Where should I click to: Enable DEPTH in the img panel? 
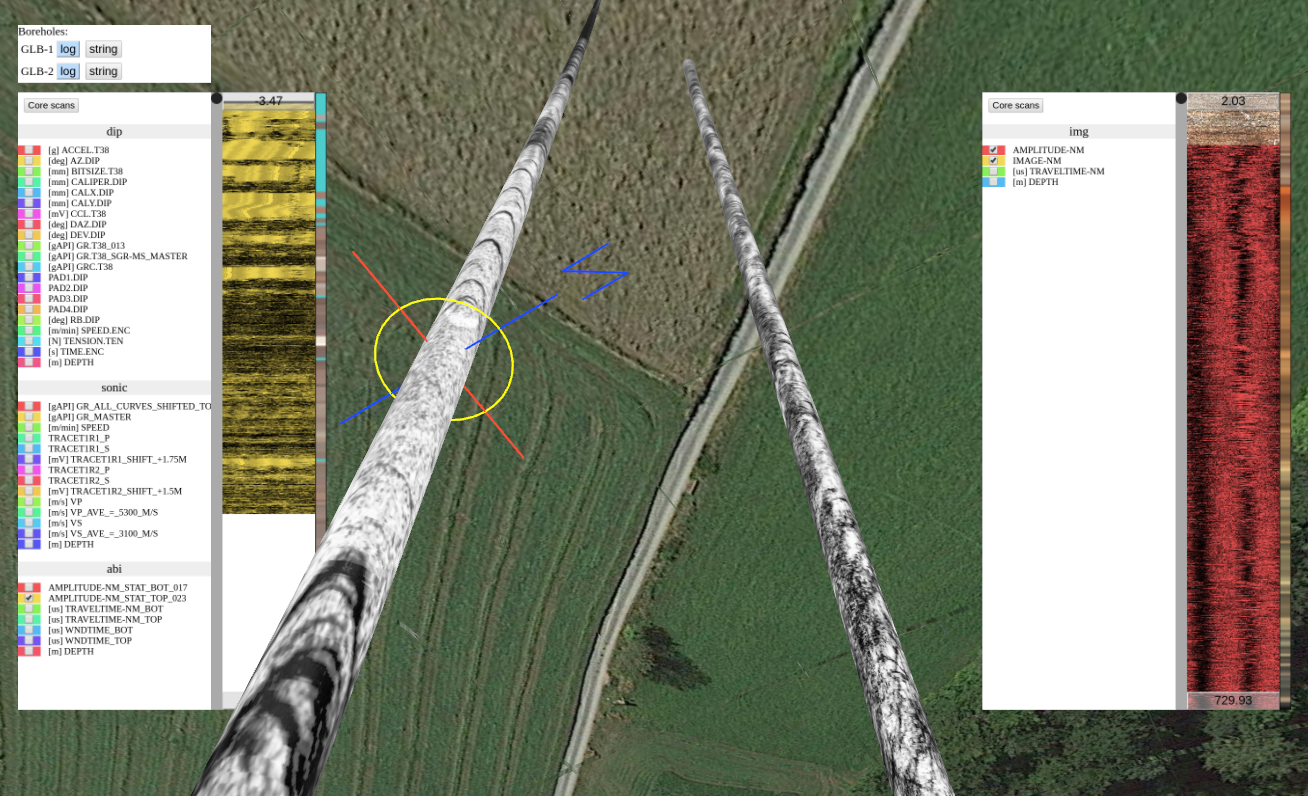click(994, 182)
